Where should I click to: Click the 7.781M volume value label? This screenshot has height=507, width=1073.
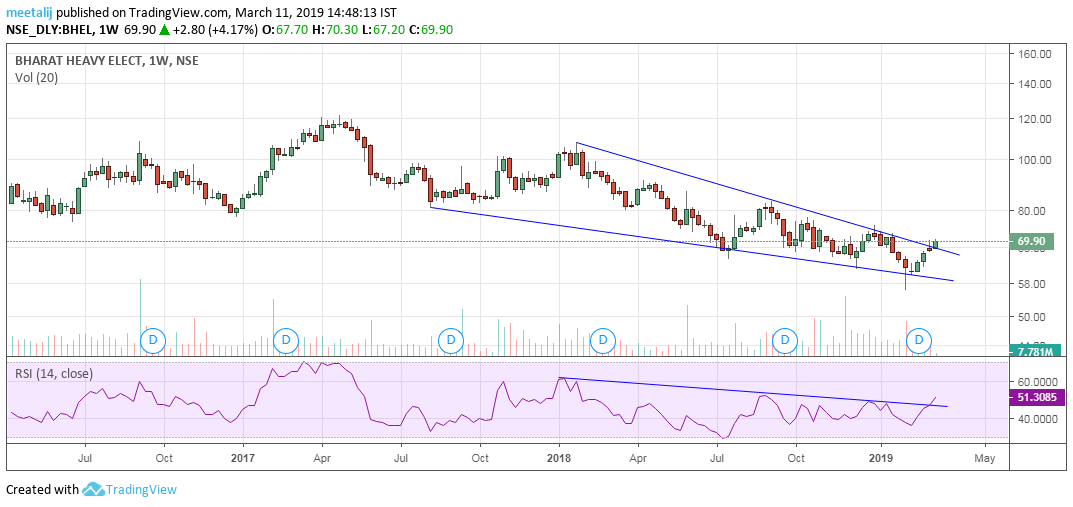click(x=1035, y=351)
